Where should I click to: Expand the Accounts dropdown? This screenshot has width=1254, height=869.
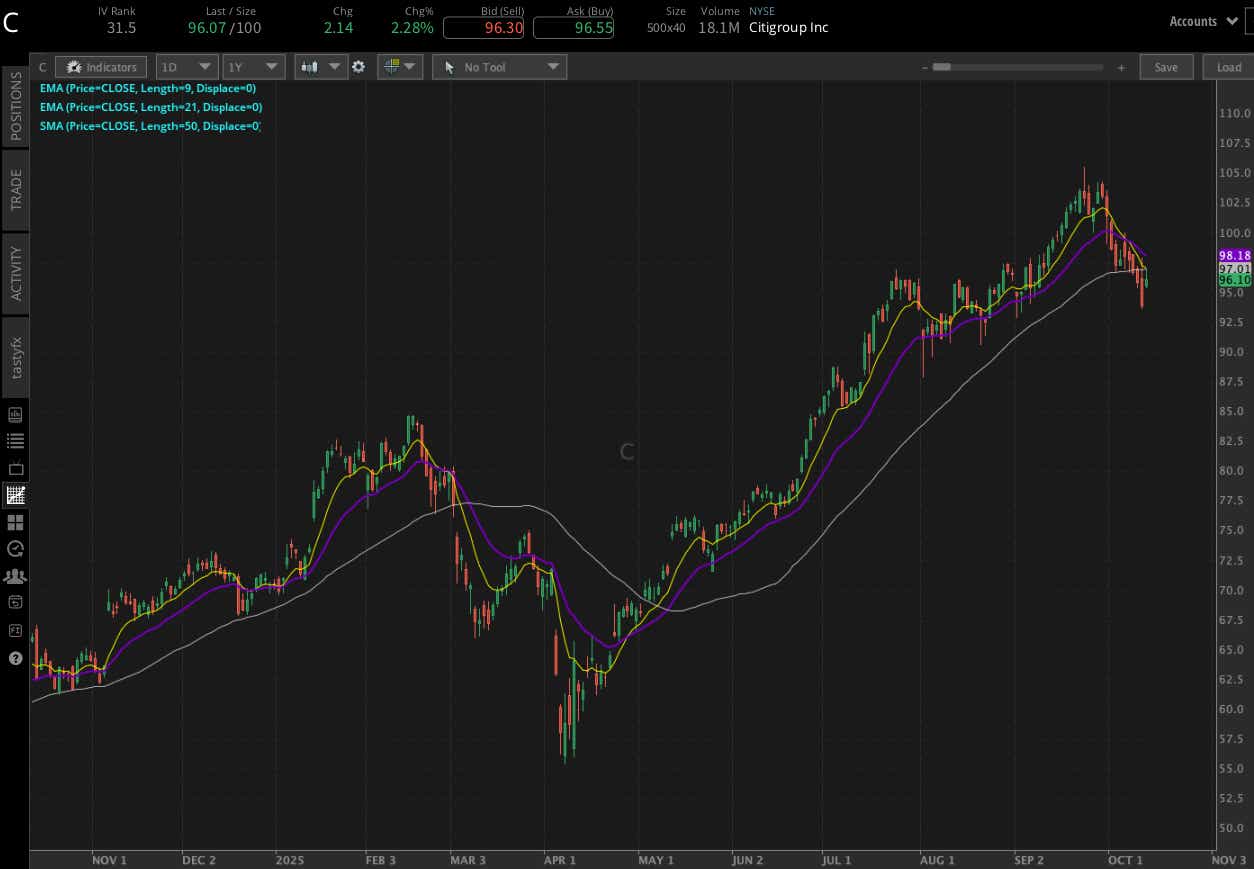[1203, 21]
